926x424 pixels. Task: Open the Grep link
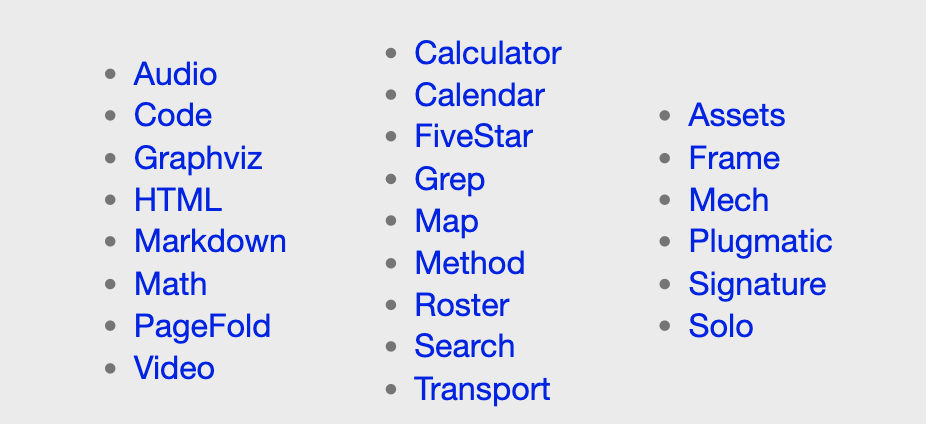[449, 180]
